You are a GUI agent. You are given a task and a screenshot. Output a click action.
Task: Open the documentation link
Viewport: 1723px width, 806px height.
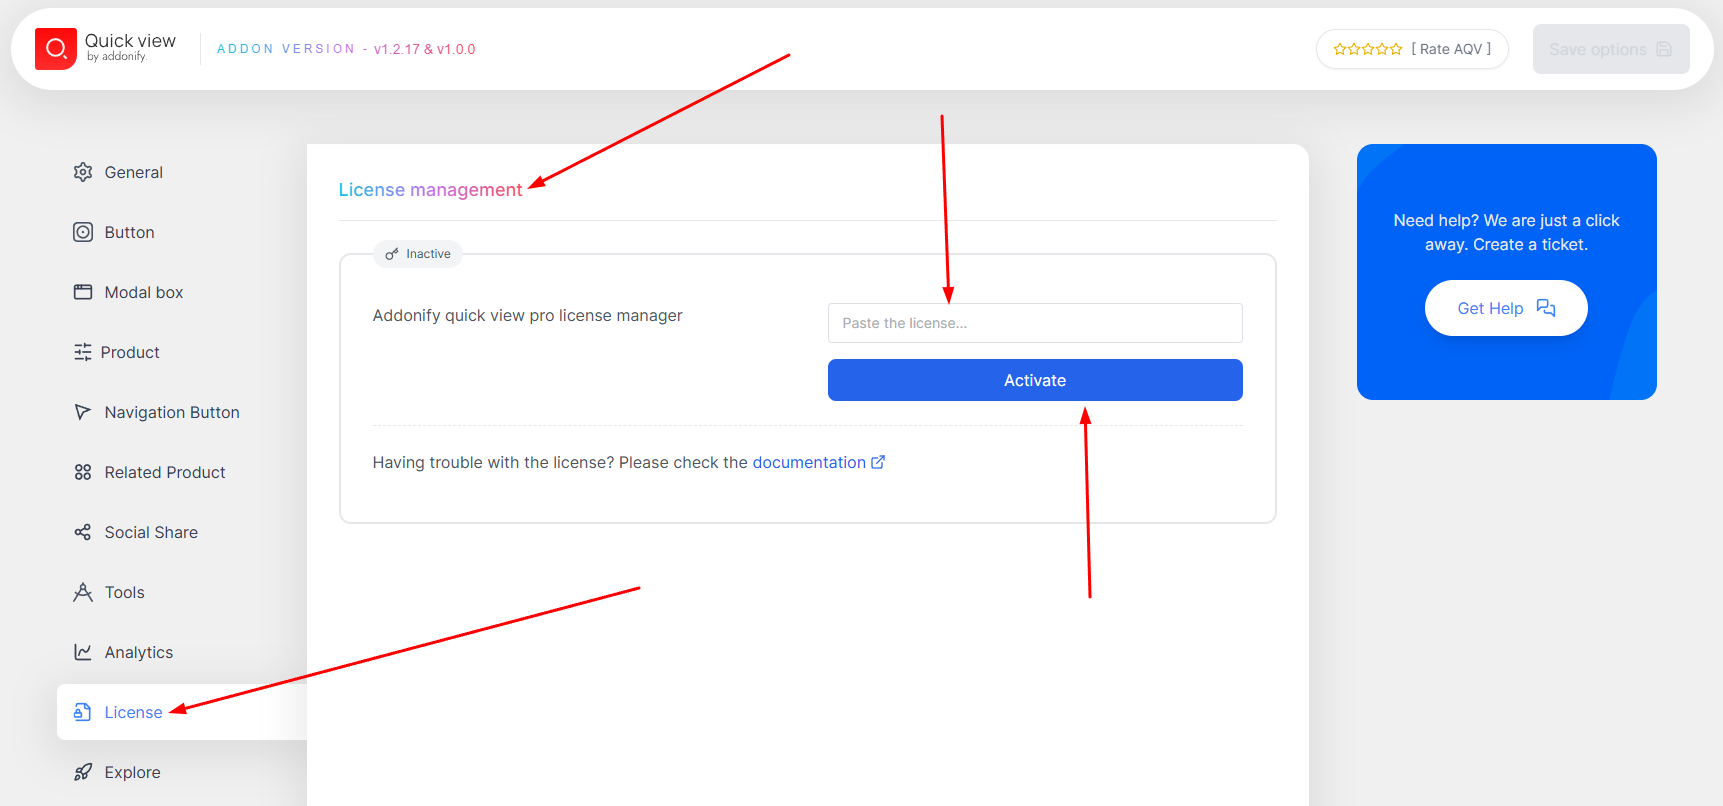coord(810,462)
